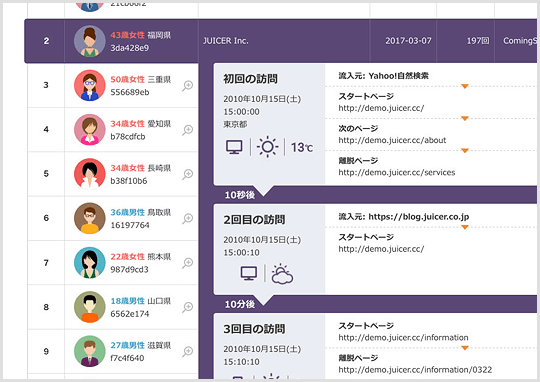This screenshot has width=540, height=382.
Task: Click 東京都 location text
Action: click(235, 124)
